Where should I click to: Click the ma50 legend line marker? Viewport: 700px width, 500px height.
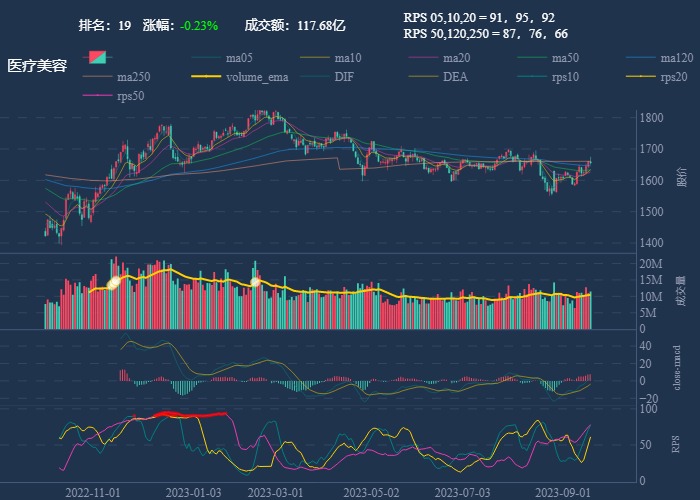pos(530,57)
